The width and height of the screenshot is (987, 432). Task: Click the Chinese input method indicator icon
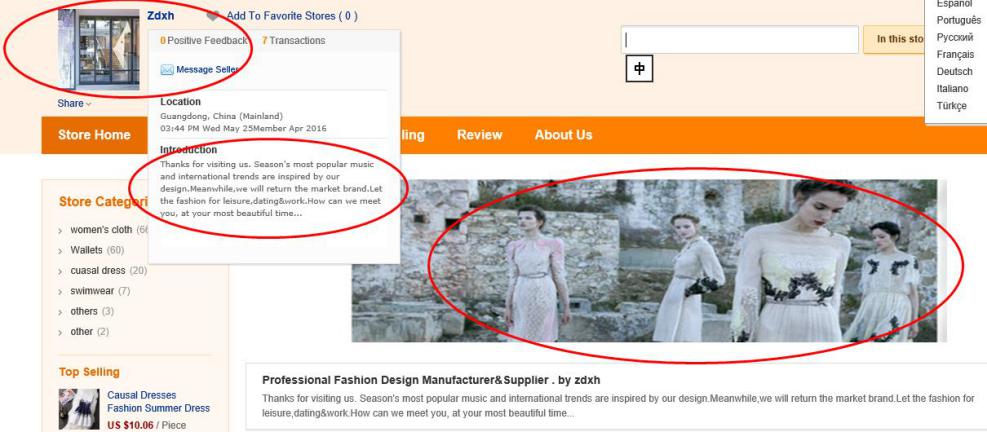point(638,68)
